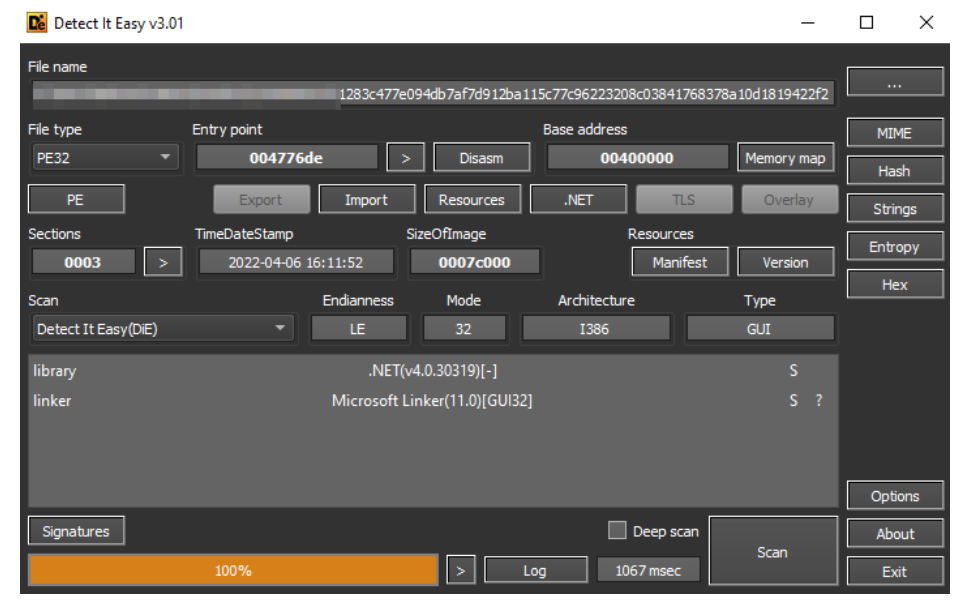Minimize the Detect It Easy window

[808, 23]
